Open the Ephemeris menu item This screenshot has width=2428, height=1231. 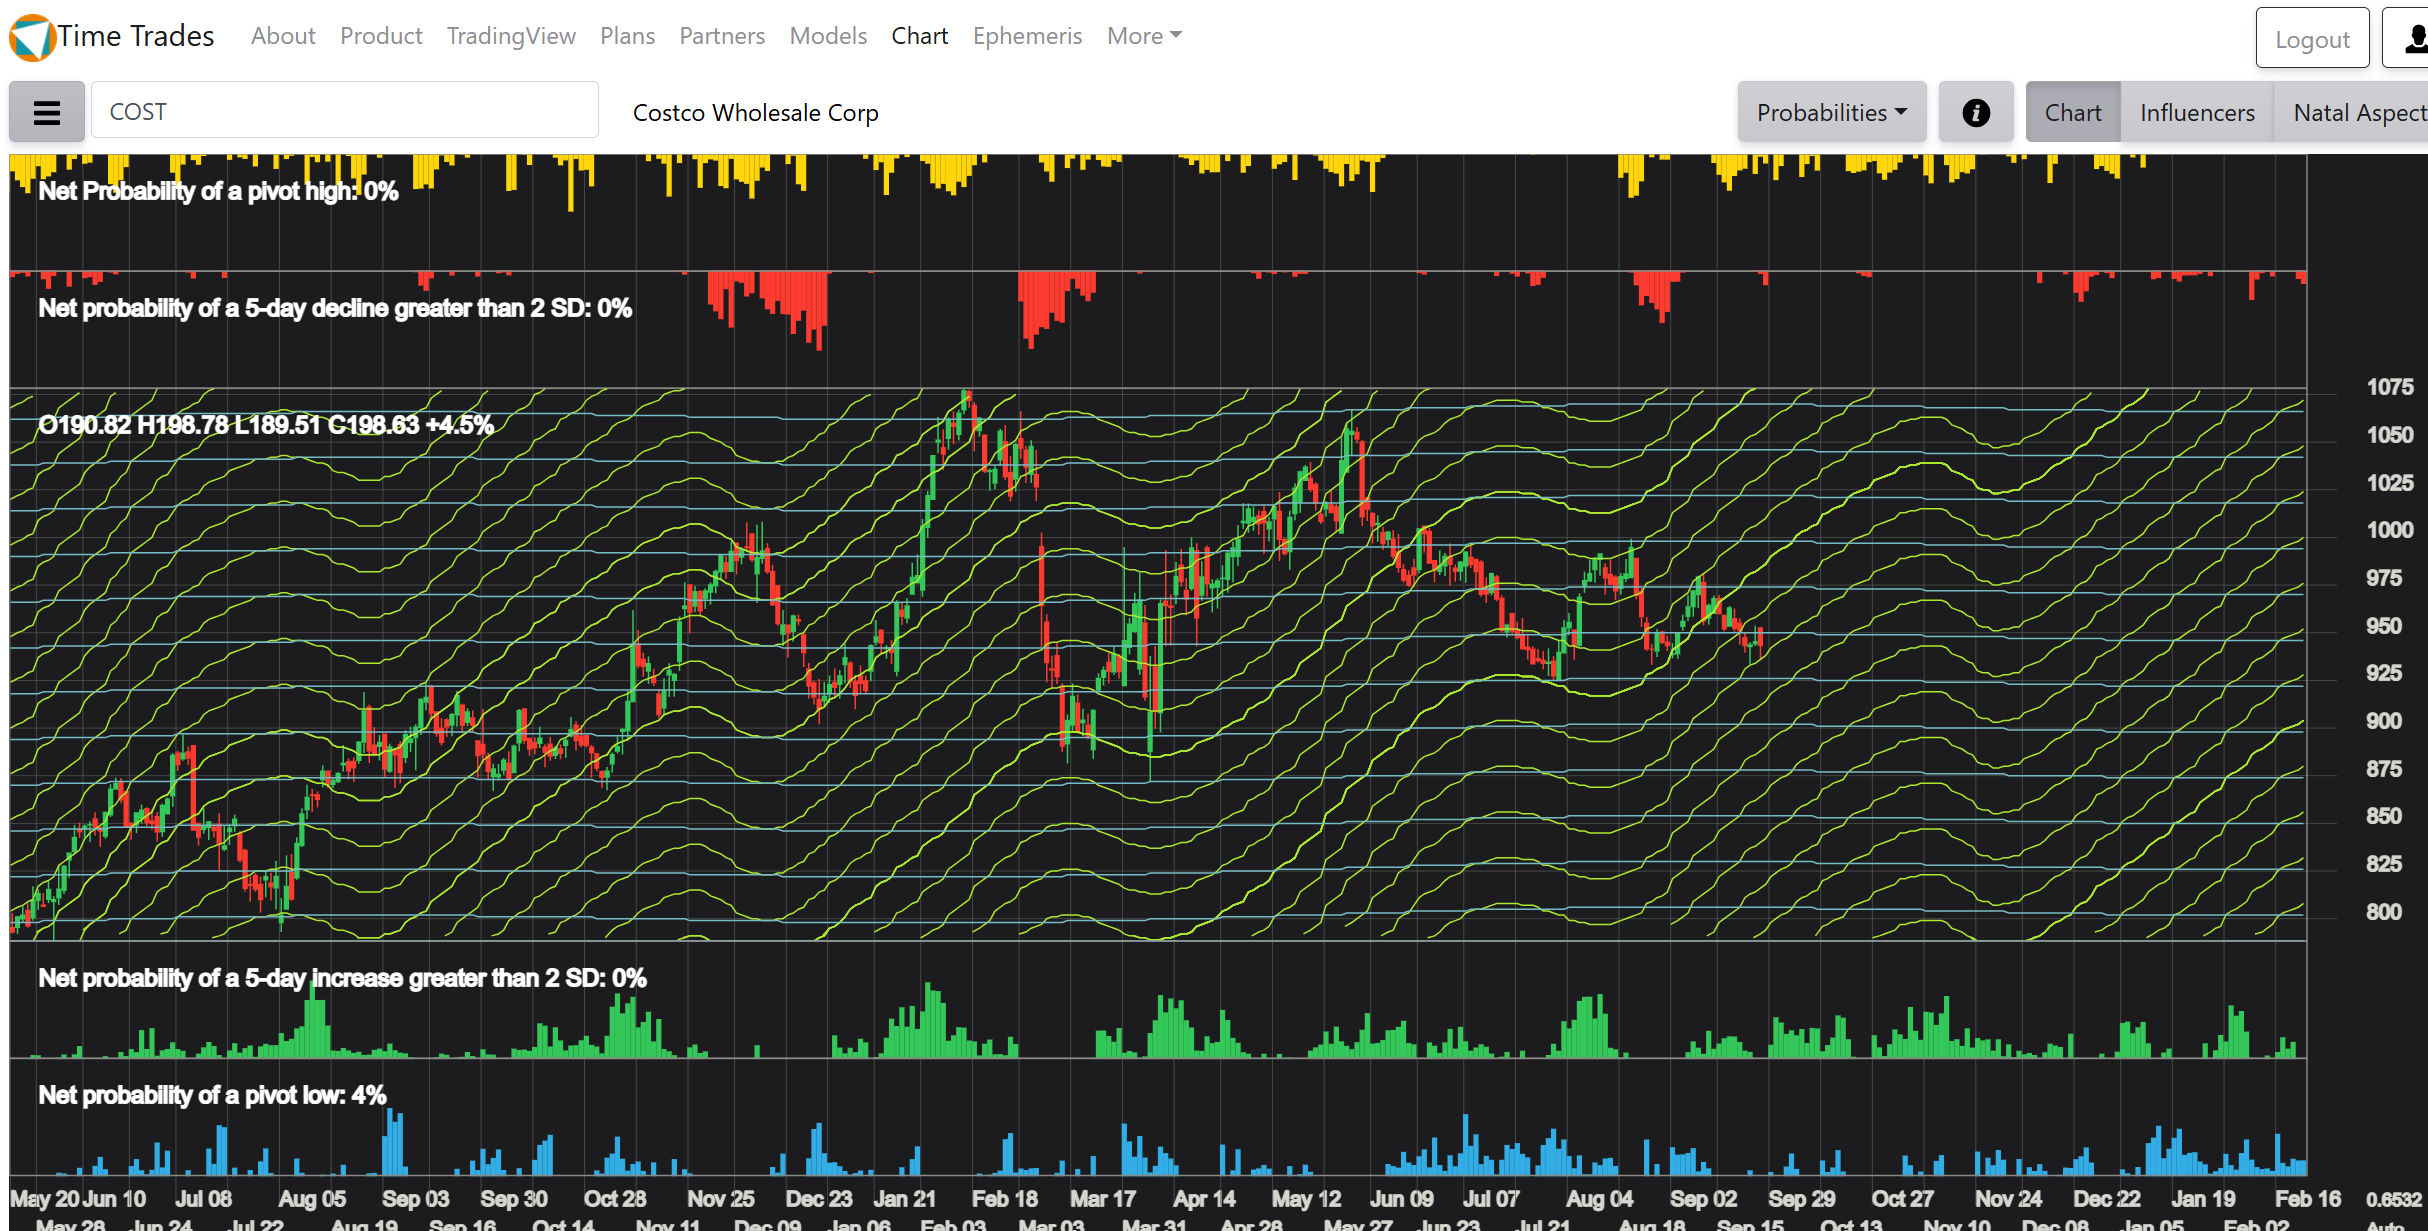click(1026, 36)
